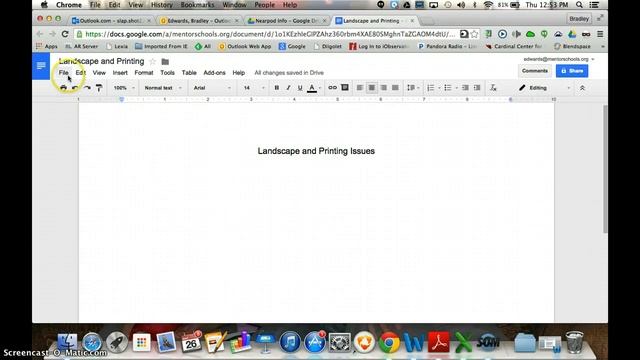
Task: Open the Arial font dropdown
Action: (212, 88)
